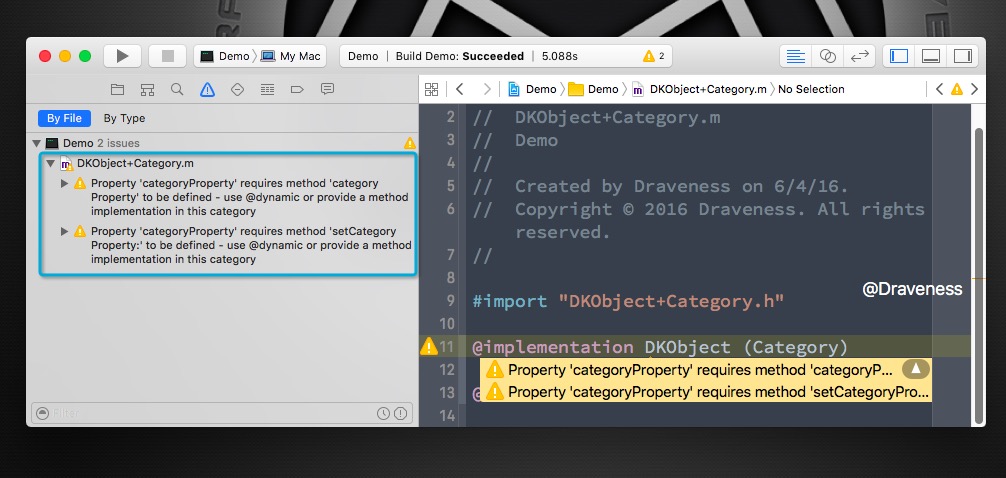Click the Stop button in toolbar
Viewport: 1006px width, 478px height.
pos(167,56)
